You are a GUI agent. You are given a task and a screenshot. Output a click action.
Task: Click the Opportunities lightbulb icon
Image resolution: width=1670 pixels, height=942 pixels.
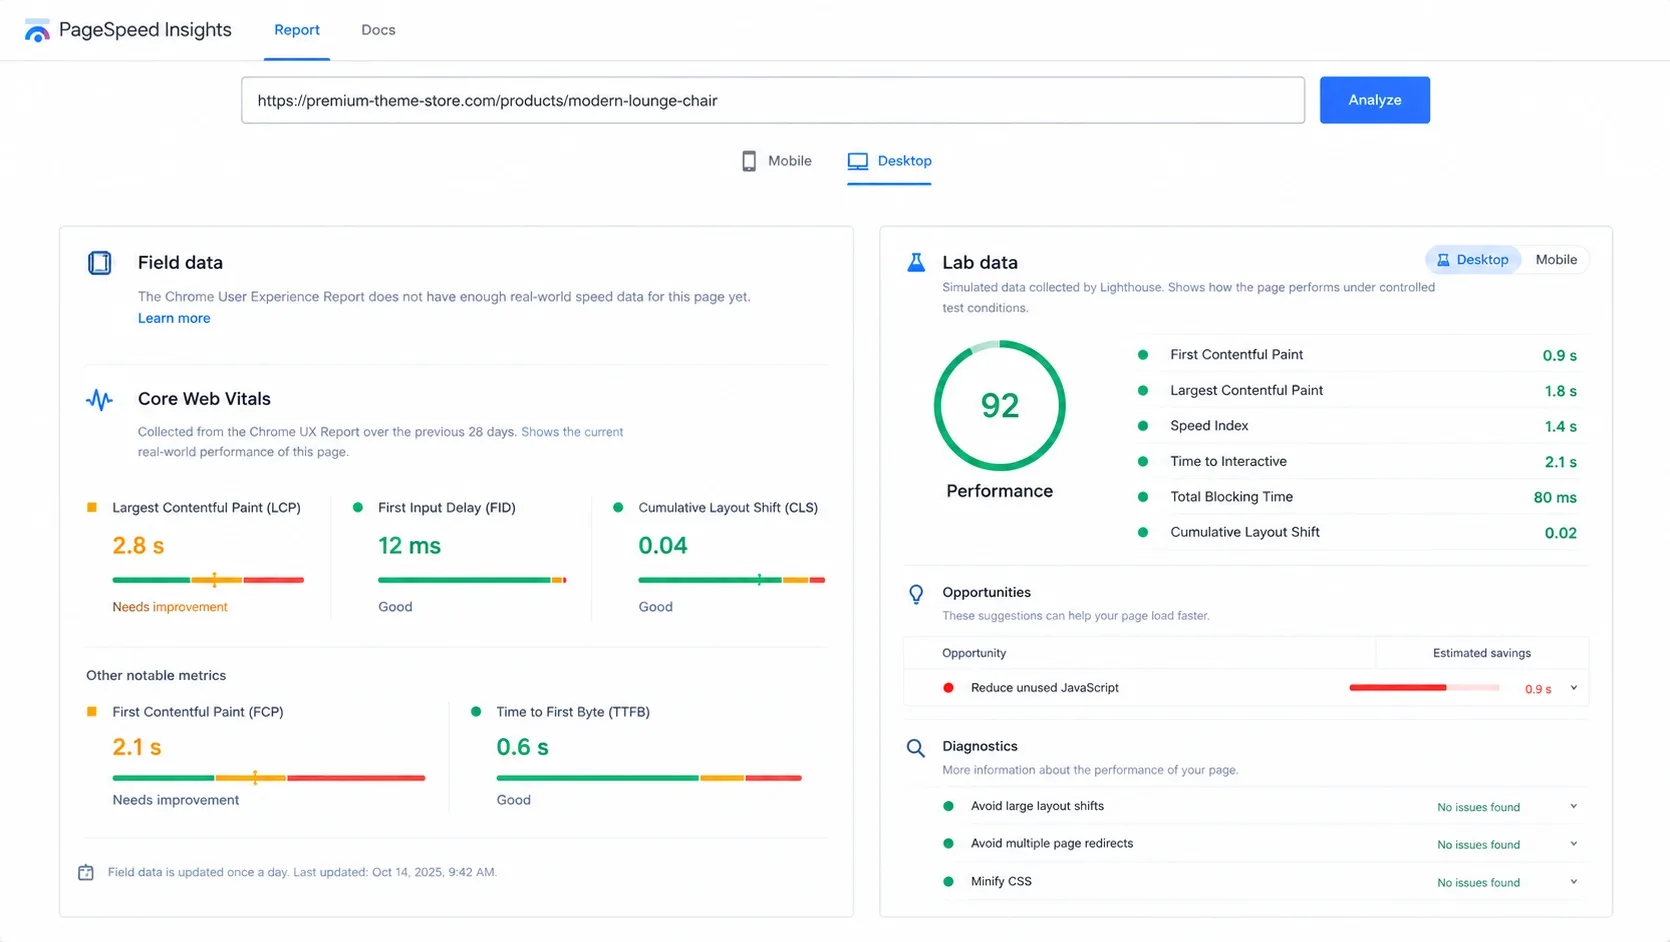tap(916, 594)
